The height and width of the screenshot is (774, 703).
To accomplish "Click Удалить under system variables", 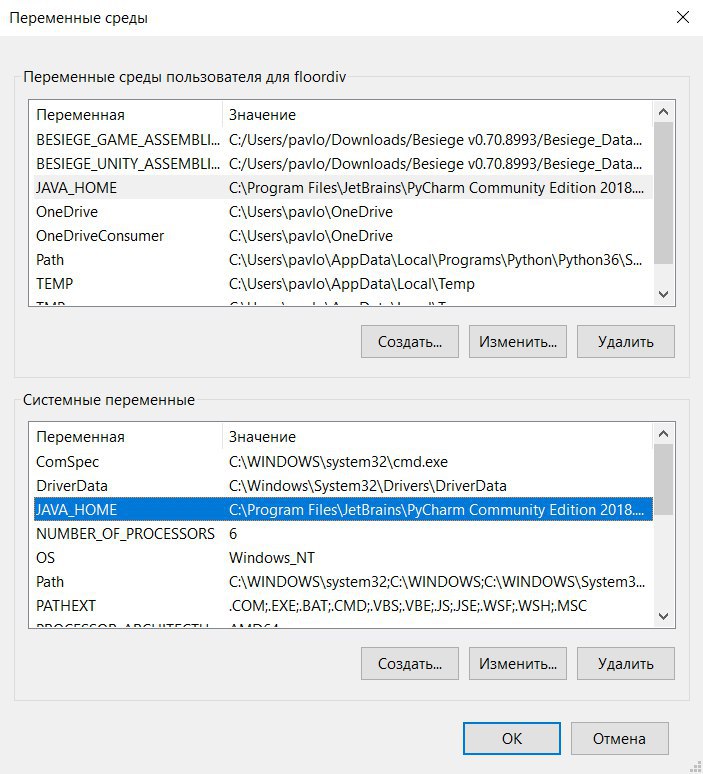I will pos(626,663).
